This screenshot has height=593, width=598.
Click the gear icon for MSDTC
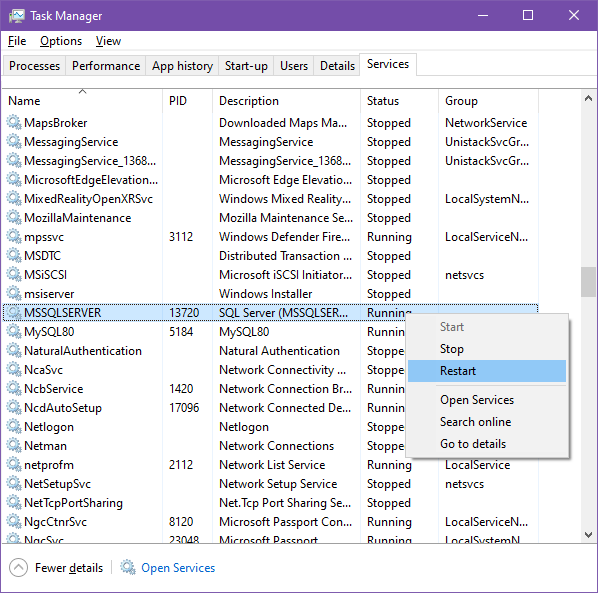14,256
